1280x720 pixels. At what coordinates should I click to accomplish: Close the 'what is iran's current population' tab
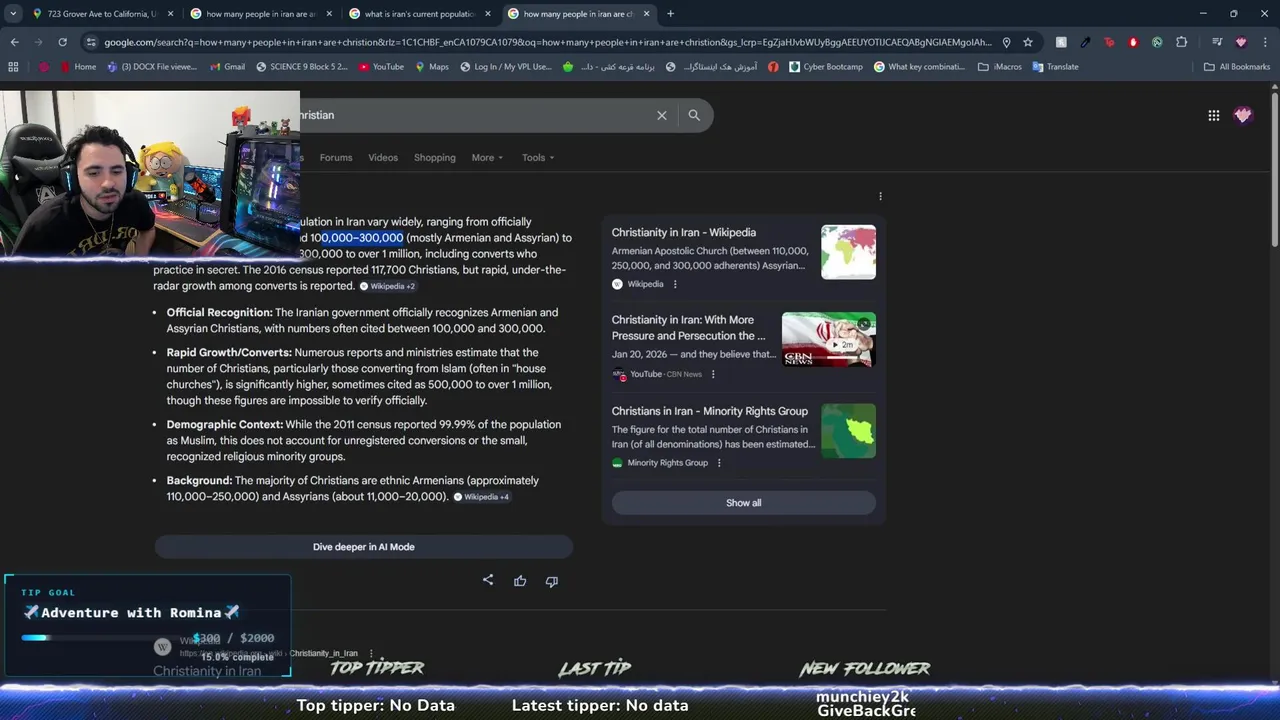point(488,14)
